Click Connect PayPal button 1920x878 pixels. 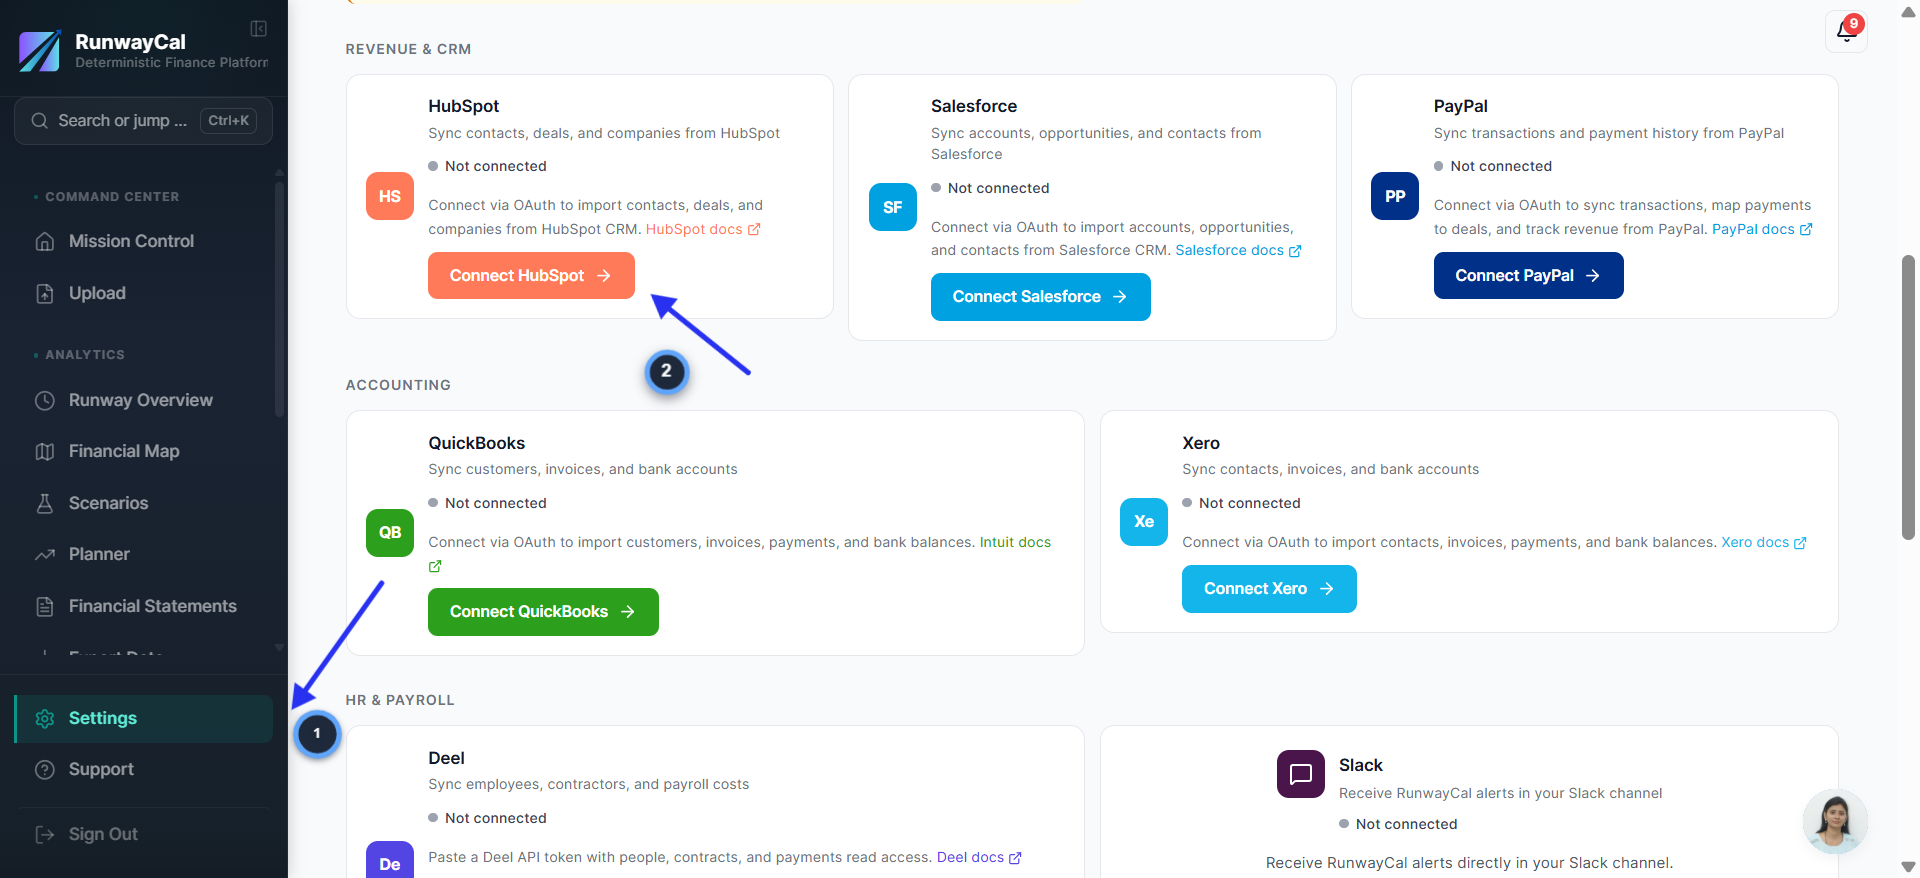[x=1528, y=275]
